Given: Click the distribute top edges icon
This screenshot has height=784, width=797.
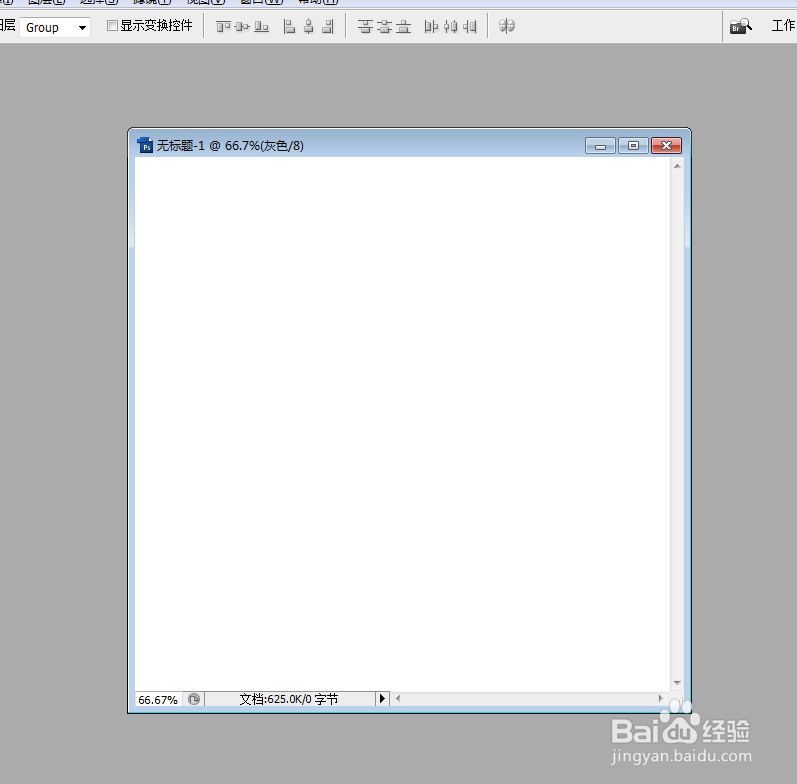Looking at the screenshot, I should [x=365, y=26].
